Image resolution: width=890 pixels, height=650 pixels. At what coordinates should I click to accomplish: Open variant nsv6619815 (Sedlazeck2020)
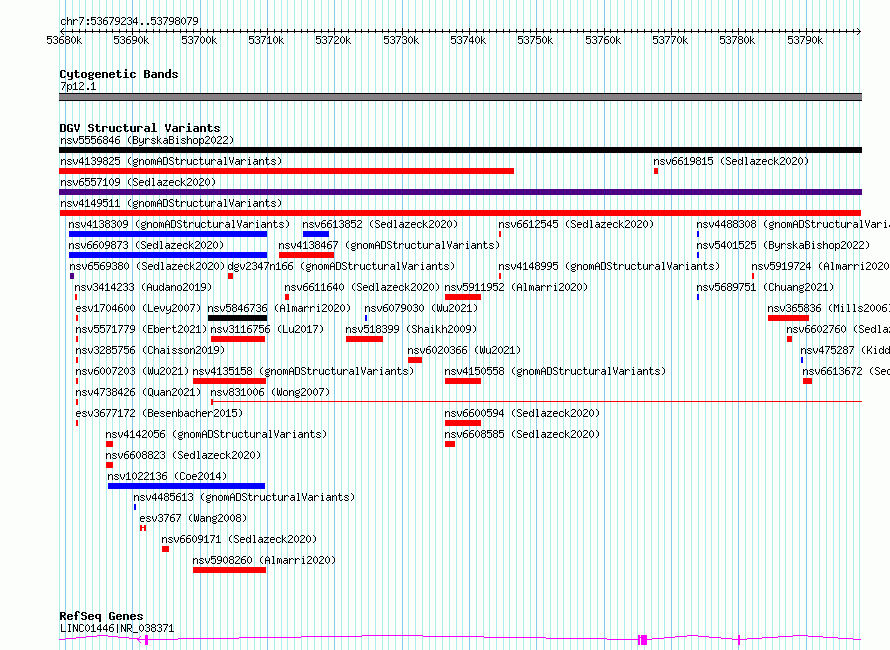[x=731, y=161]
